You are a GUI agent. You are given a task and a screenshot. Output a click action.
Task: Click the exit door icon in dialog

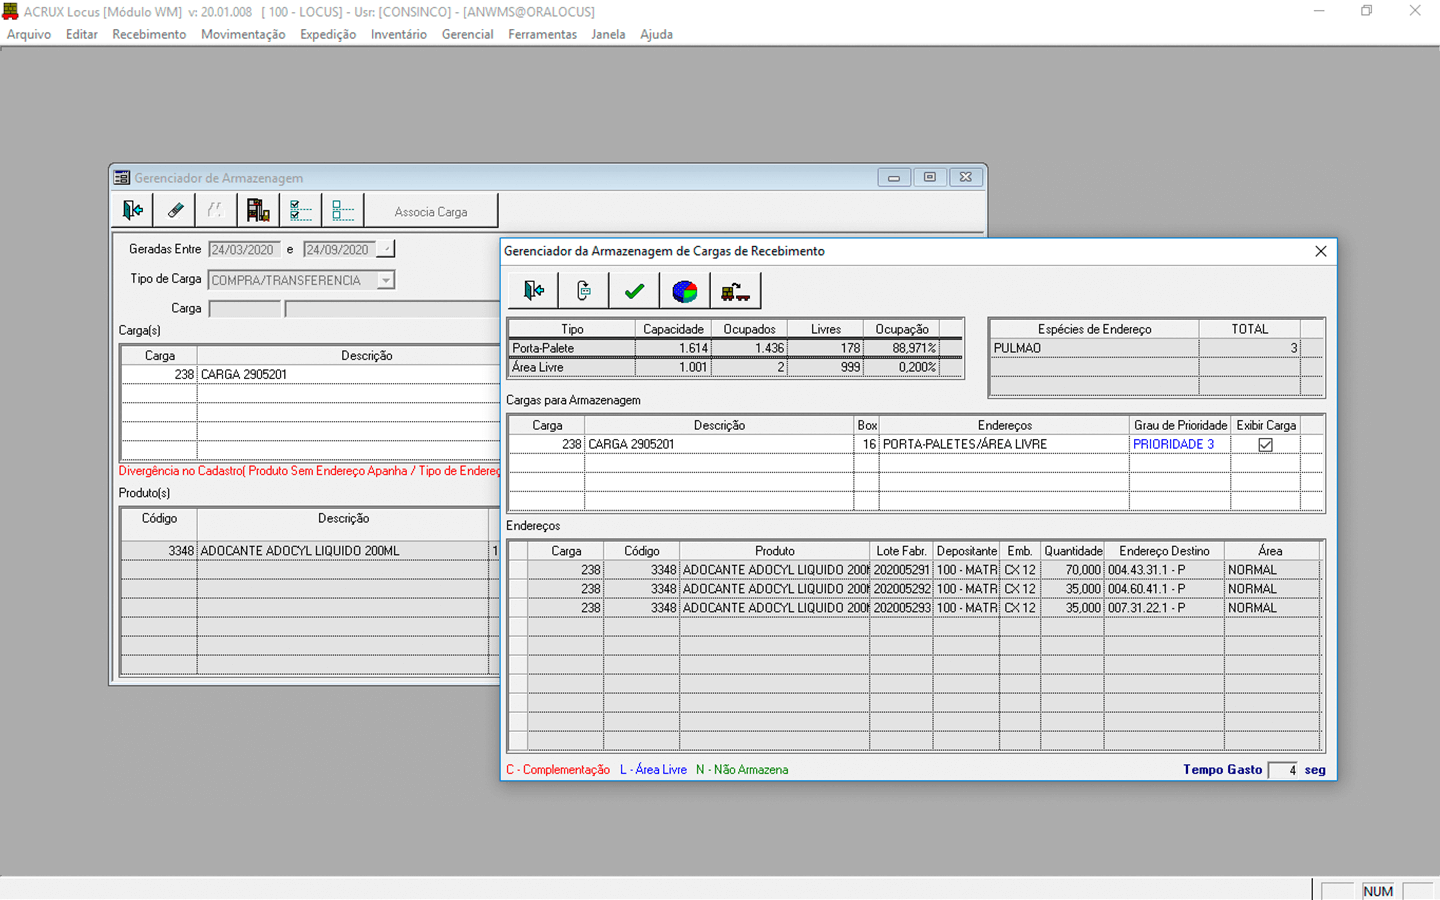tap(533, 291)
